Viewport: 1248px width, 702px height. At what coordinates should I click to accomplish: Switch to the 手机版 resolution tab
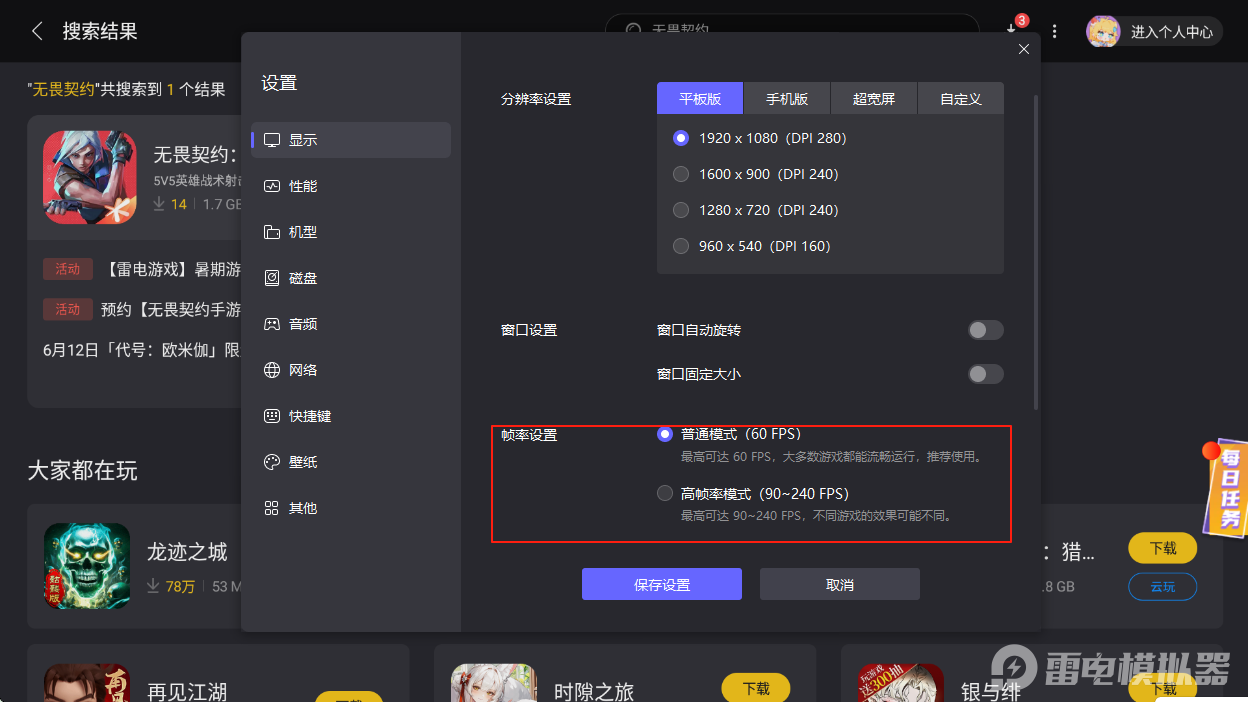pyautogui.click(x=786, y=98)
